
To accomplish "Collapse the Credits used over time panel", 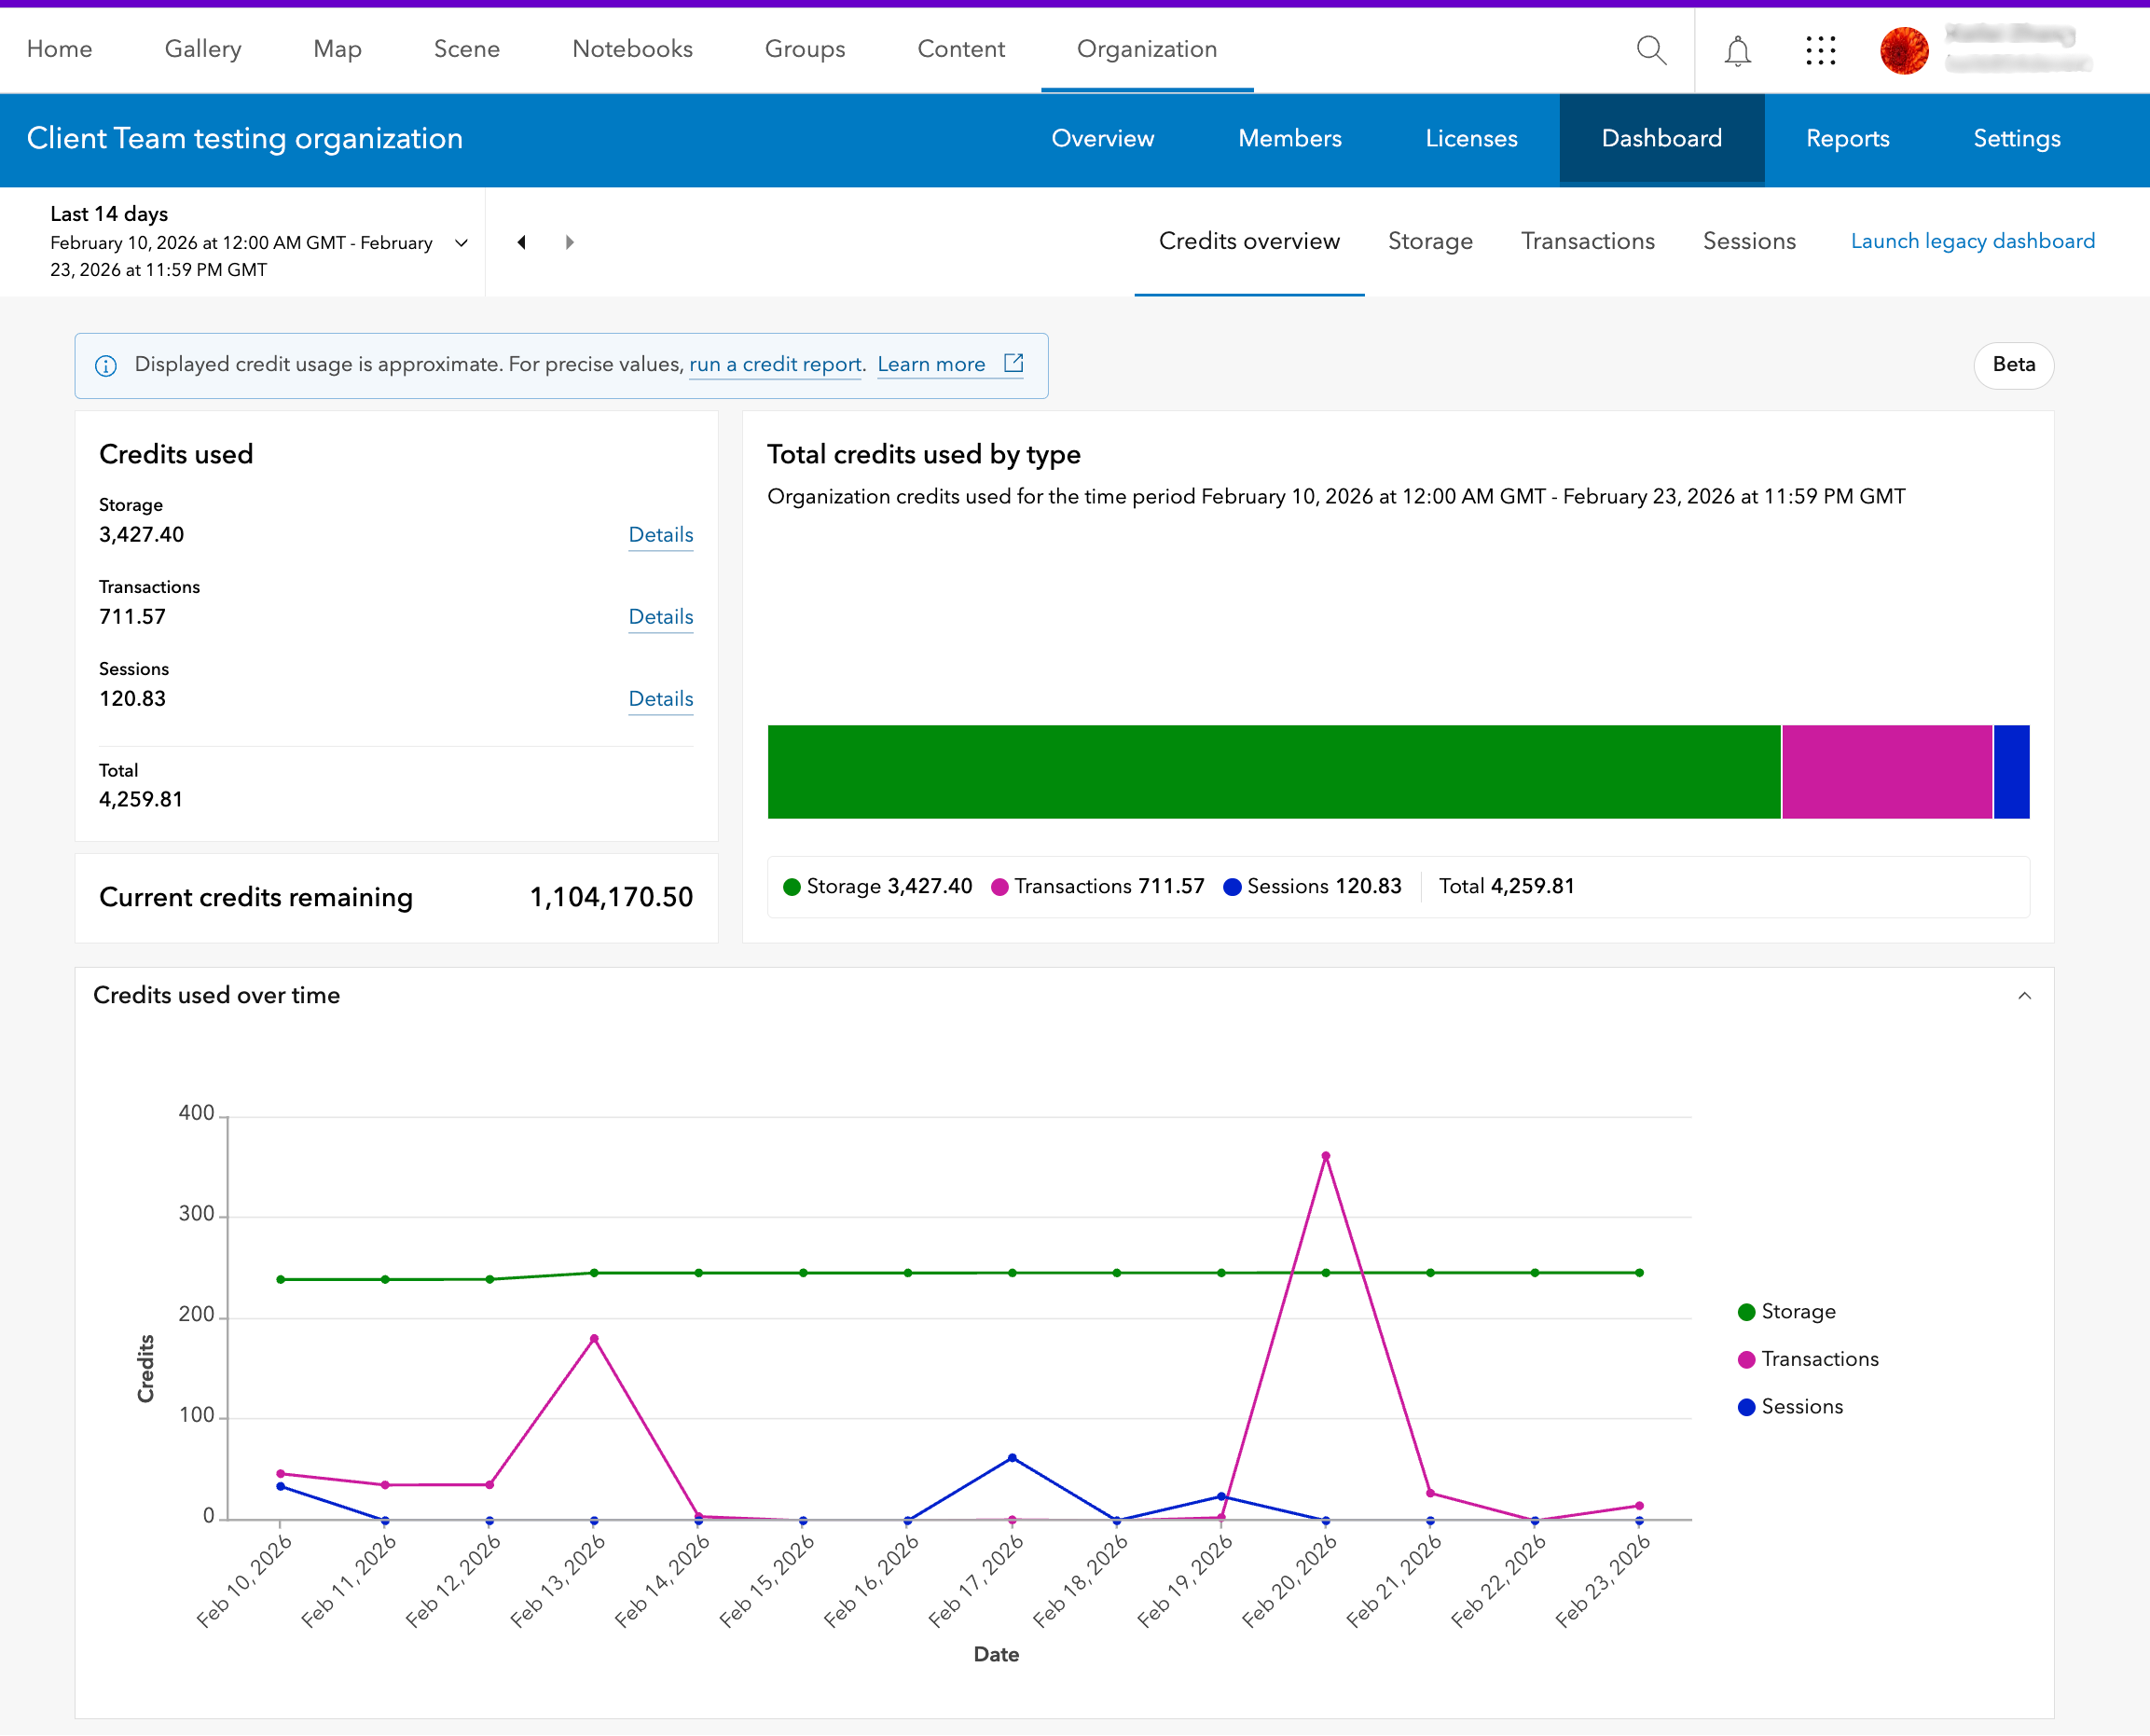I will [x=2024, y=996].
